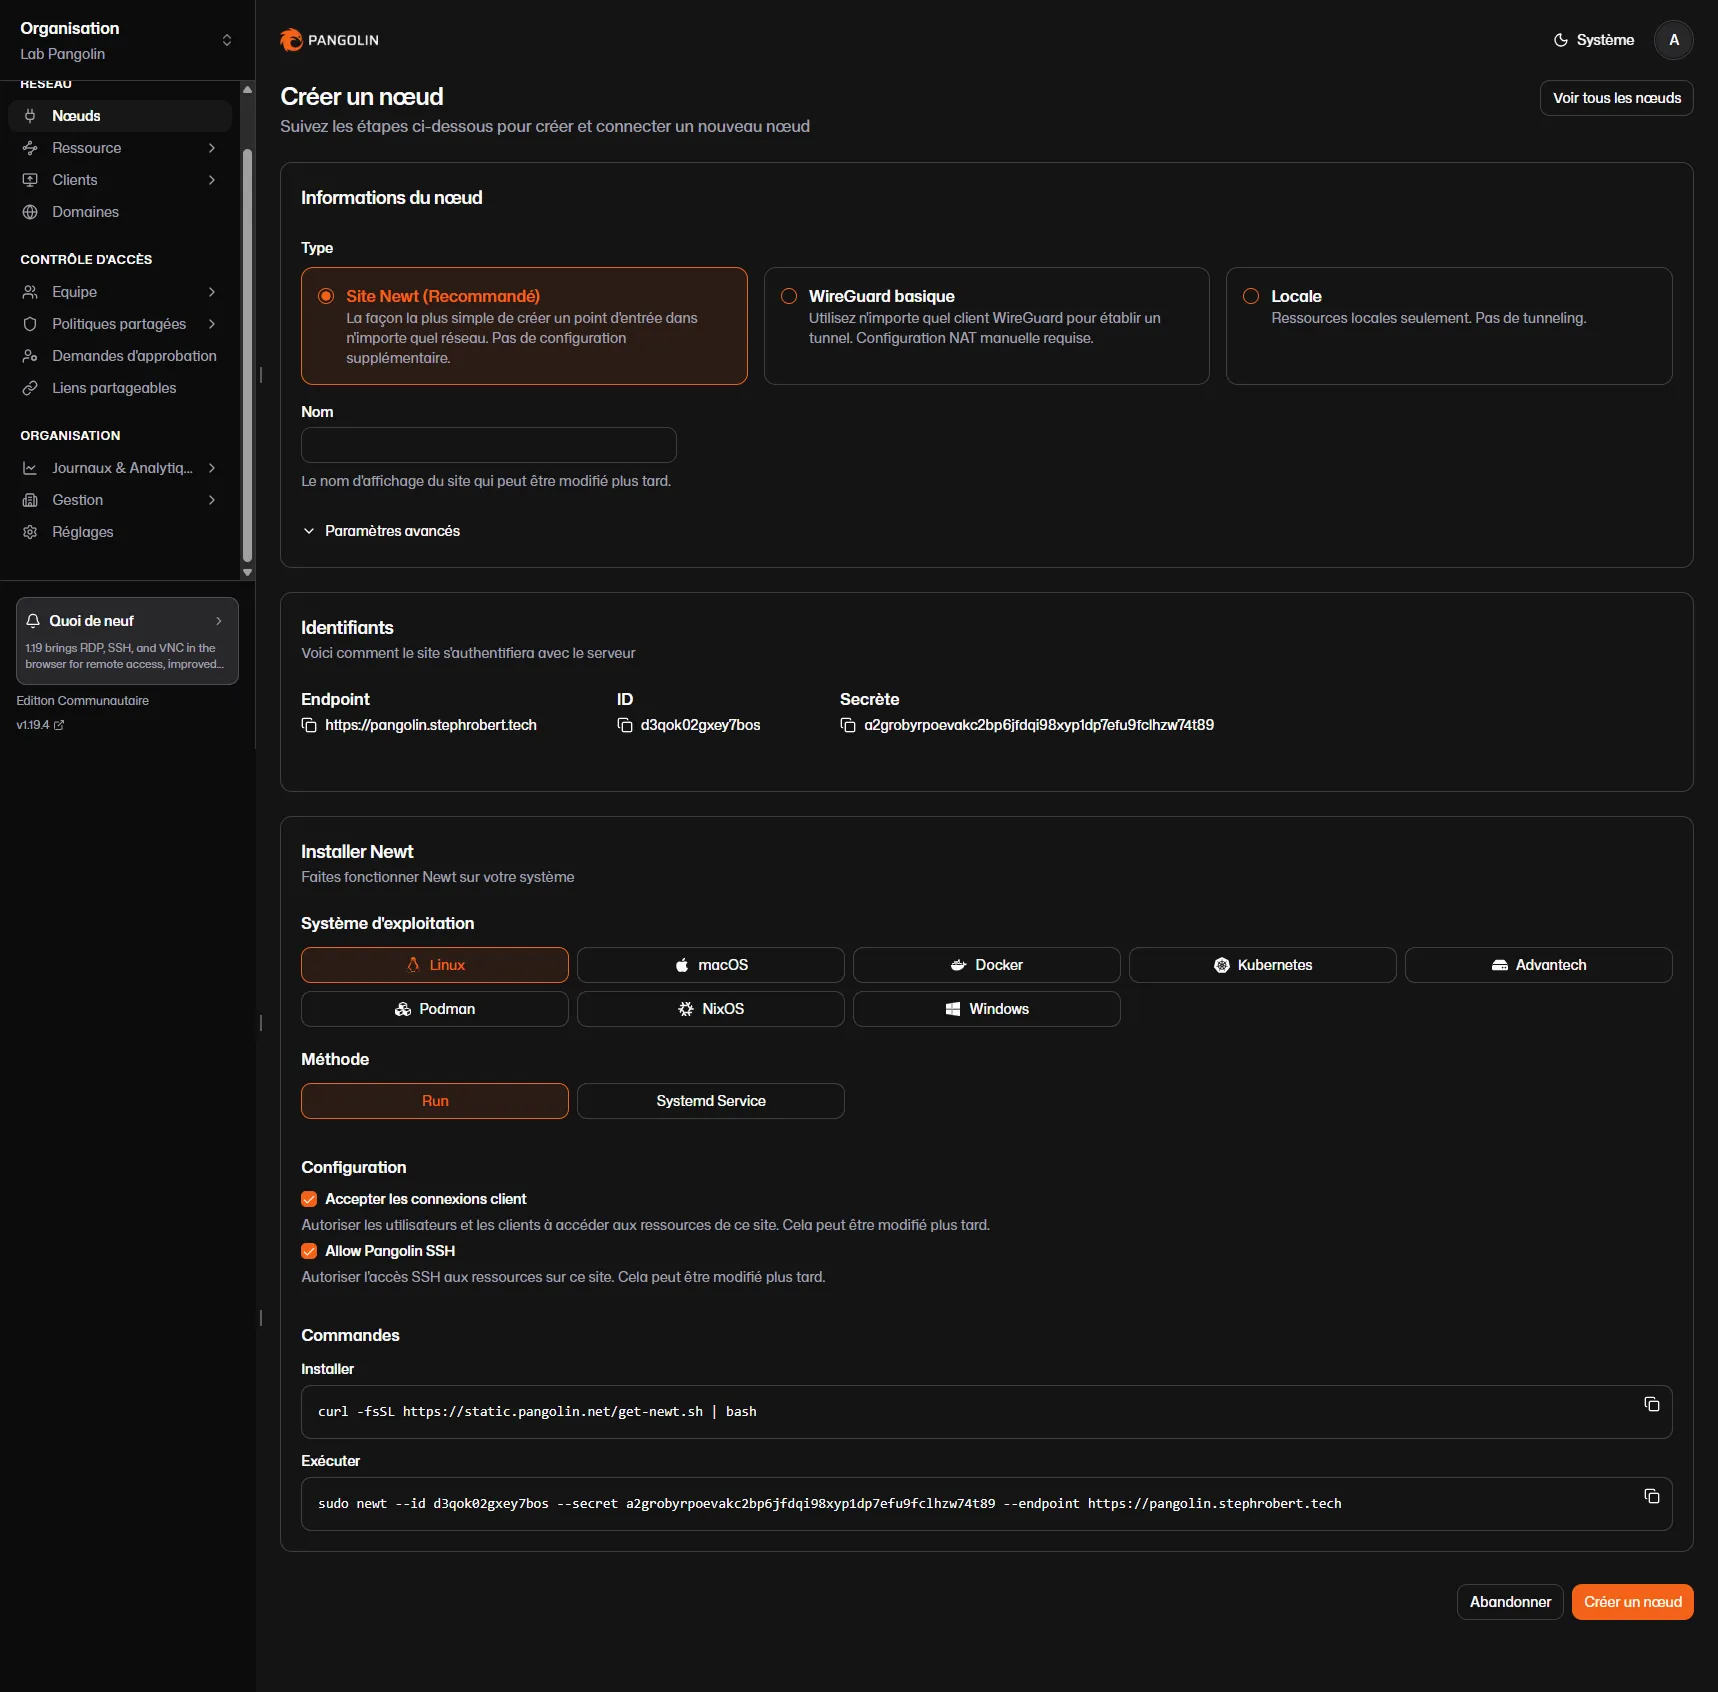The image size is (1718, 1692).
Task: Open the user avatar A menu
Action: (1674, 40)
